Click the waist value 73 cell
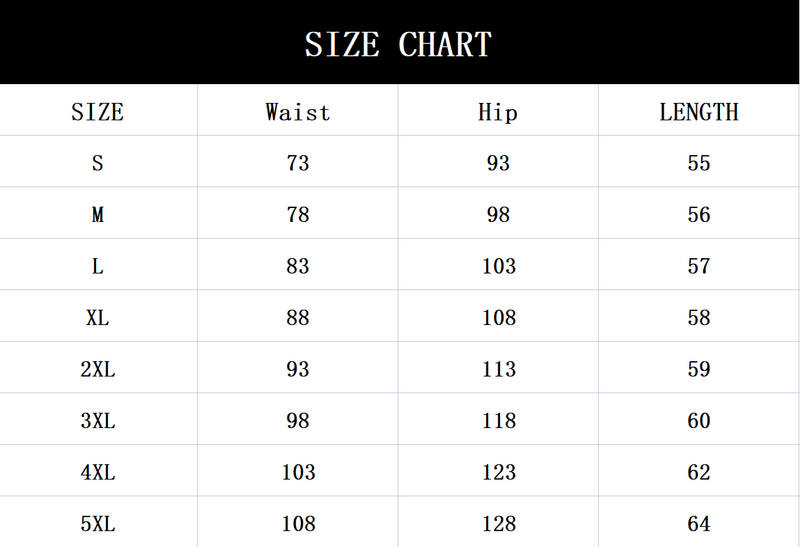Screen dimensions: 800x547 298,162
